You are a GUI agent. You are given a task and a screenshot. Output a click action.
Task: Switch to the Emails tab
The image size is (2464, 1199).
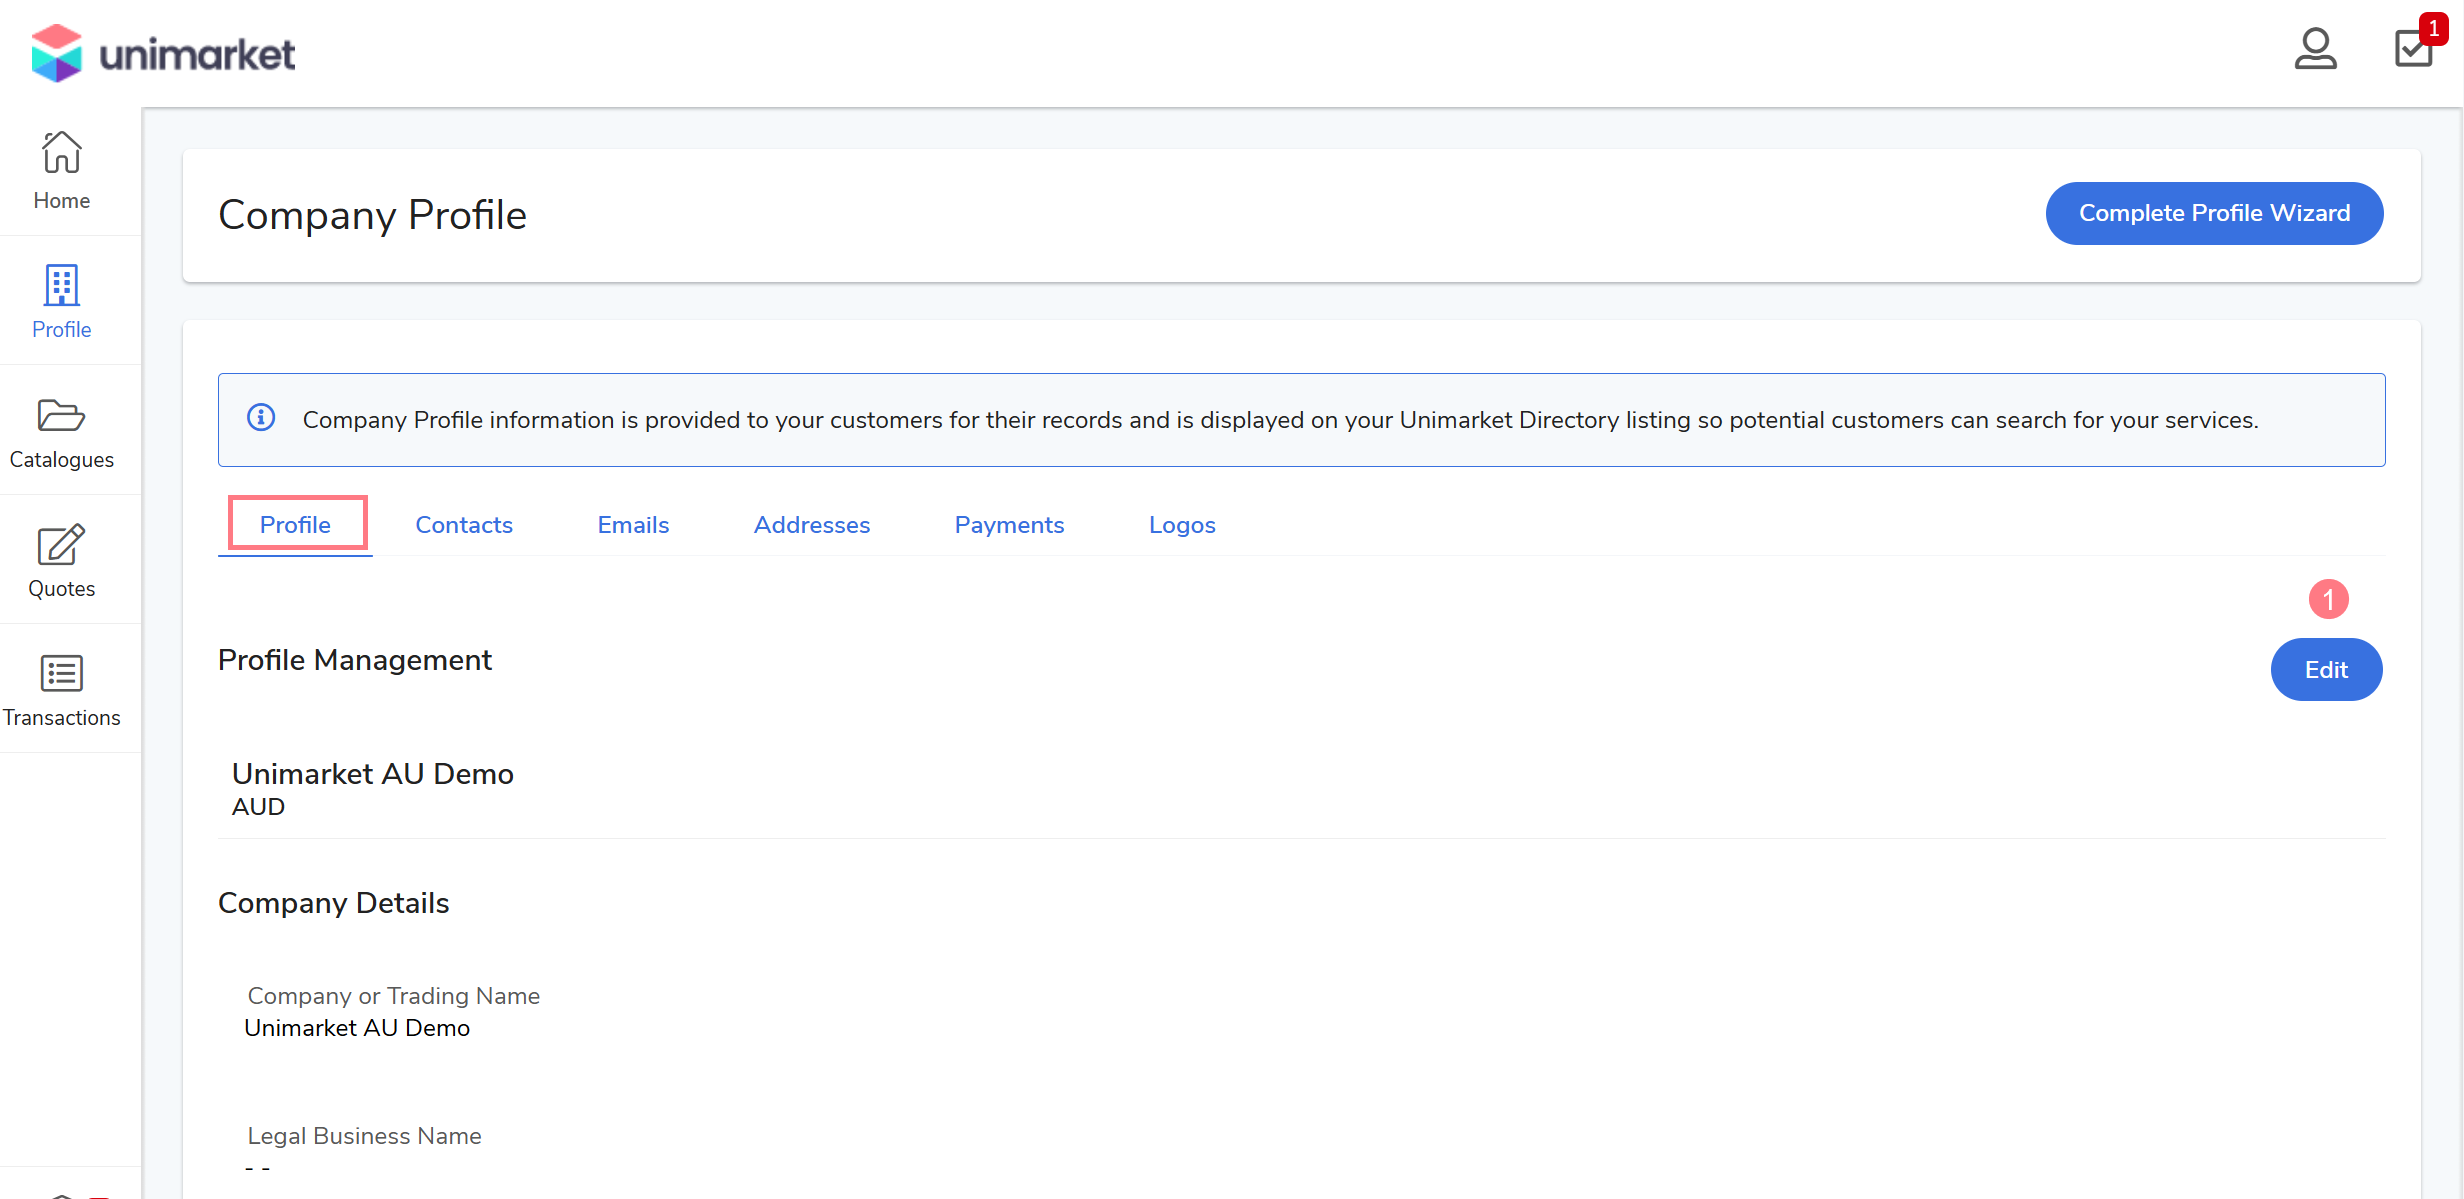point(633,525)
